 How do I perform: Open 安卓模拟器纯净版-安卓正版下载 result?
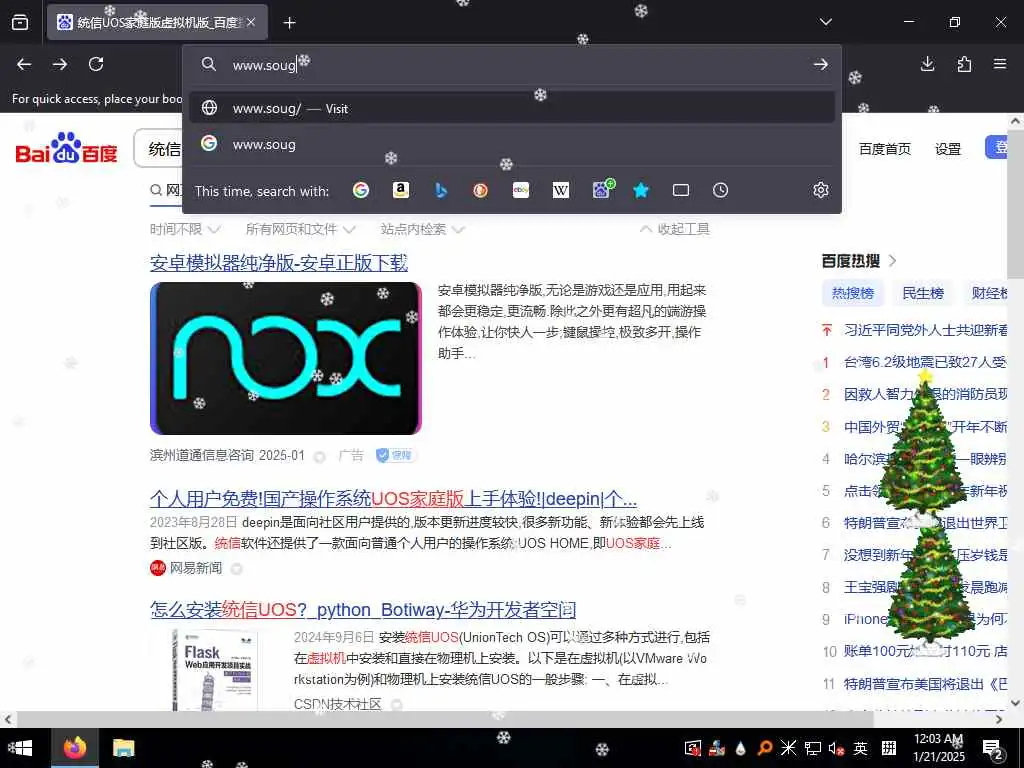click(x=279, y=263)
